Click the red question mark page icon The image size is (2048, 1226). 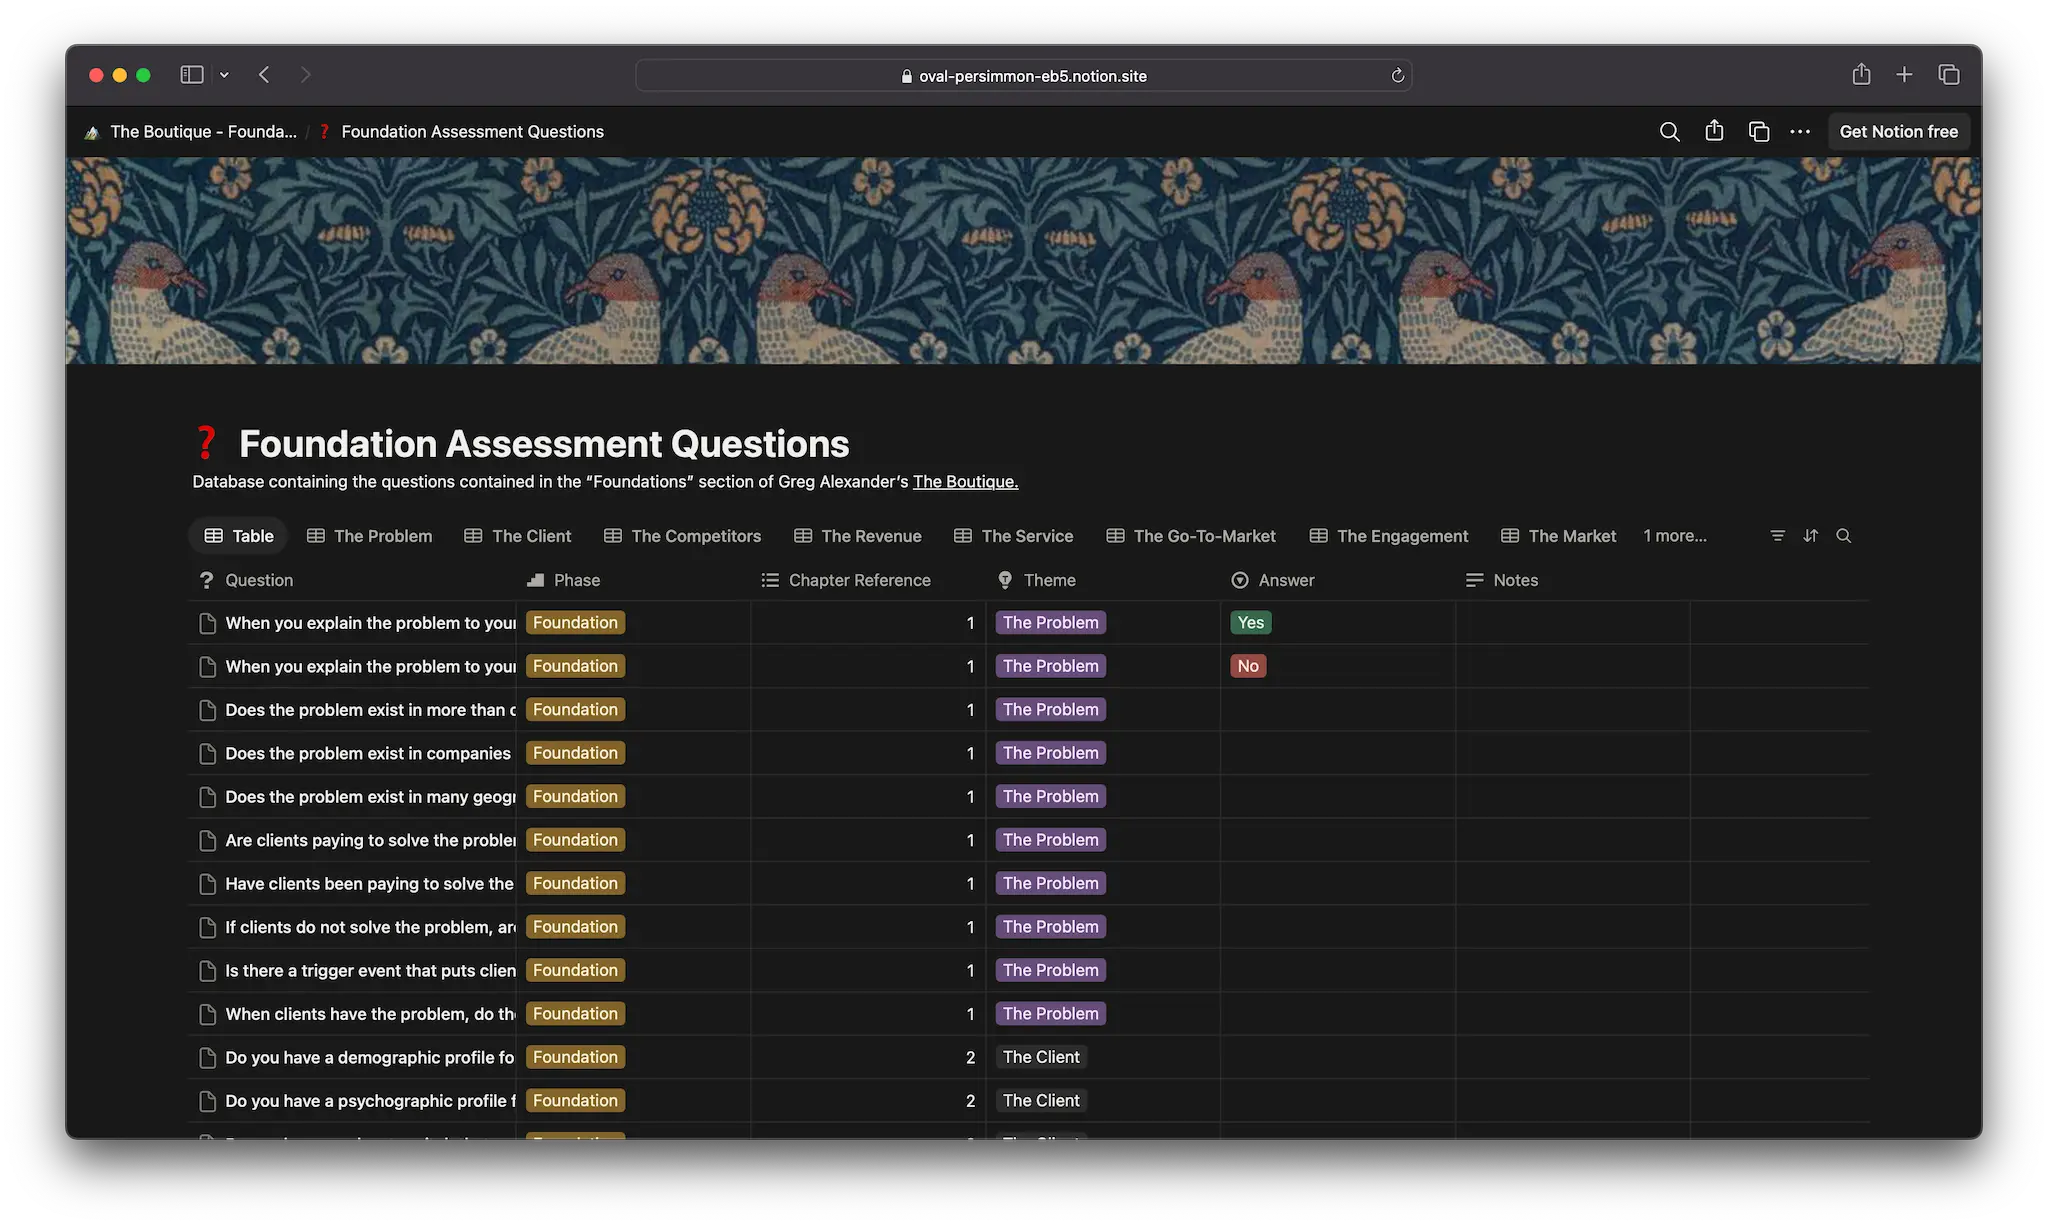(206, 443)
